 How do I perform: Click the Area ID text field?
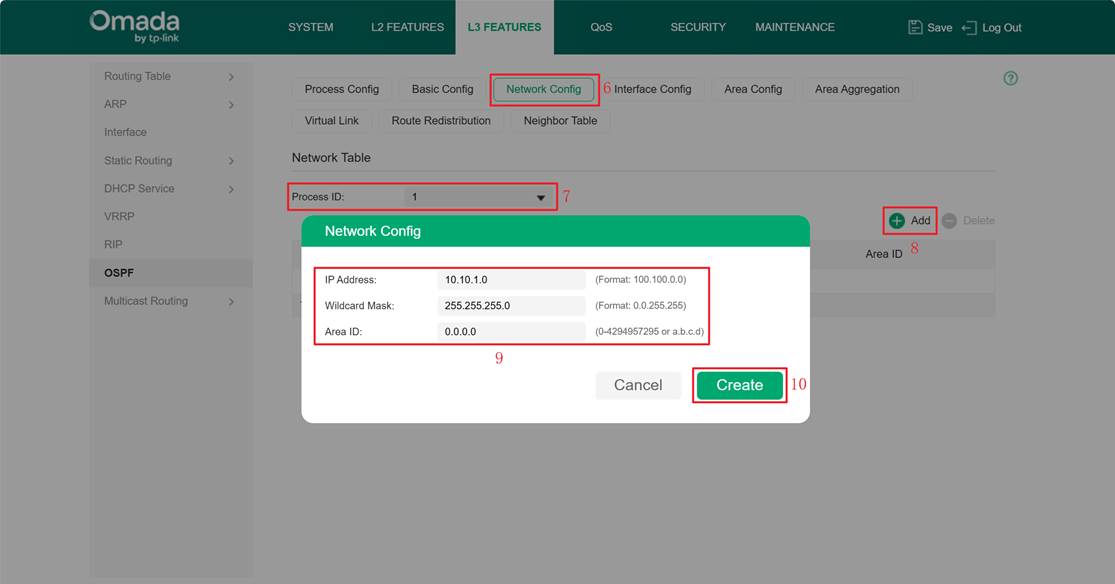[511, 332]
